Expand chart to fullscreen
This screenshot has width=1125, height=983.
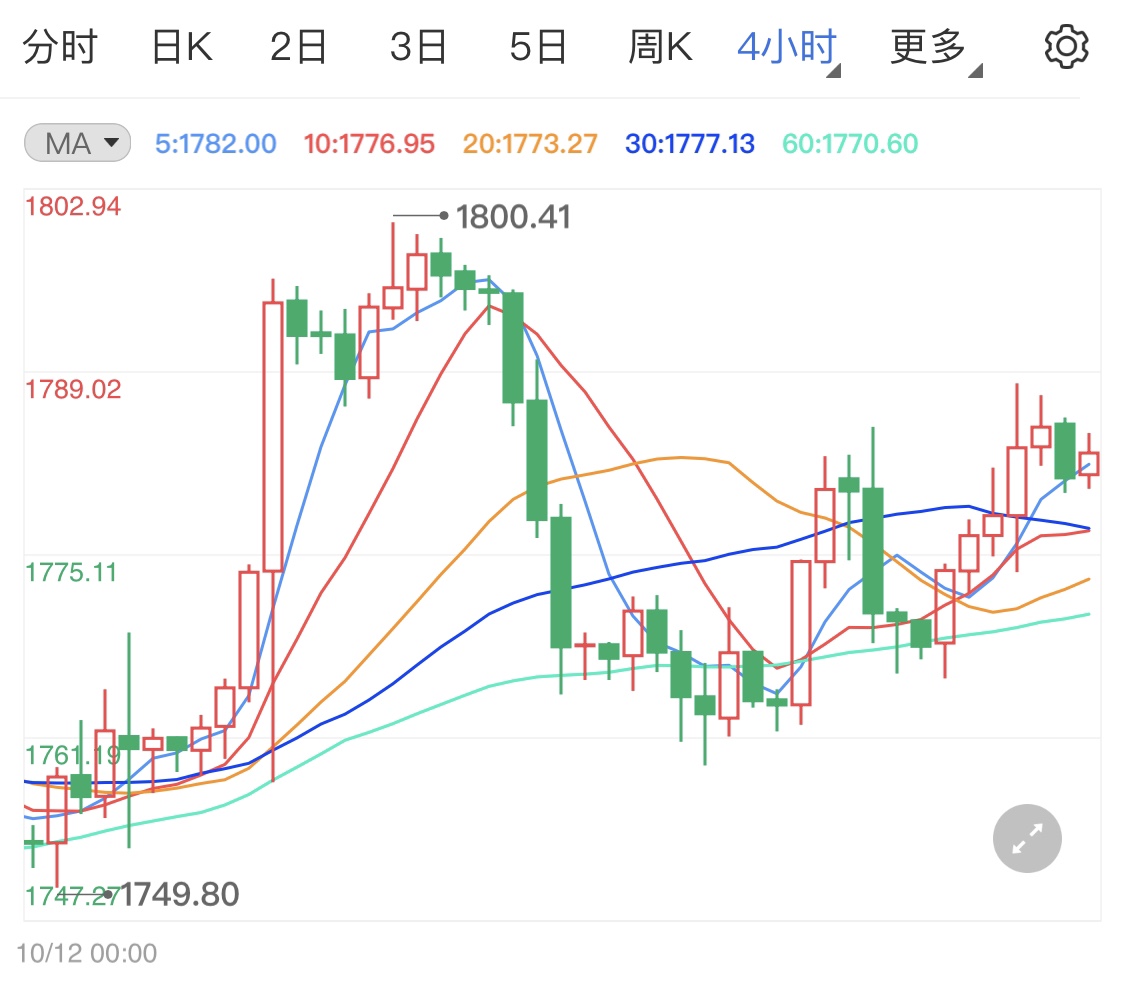(x=1027, y=838)
